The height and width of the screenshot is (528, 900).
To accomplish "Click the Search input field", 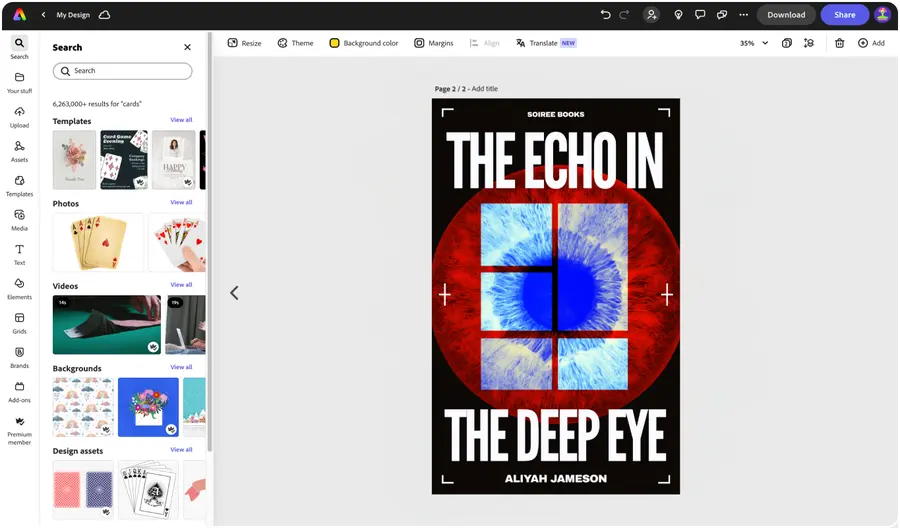I will tap(122, 71).
